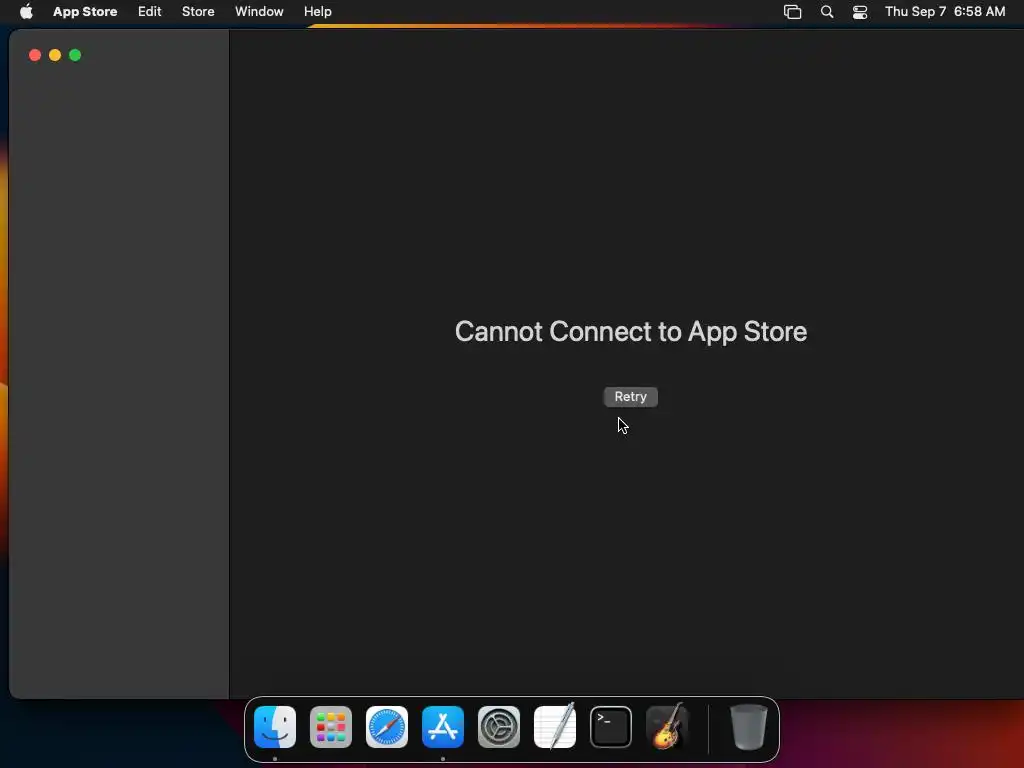1024x768 pixels.
Task: Launch TextEdit from the Dock
Action: point(555,726)
